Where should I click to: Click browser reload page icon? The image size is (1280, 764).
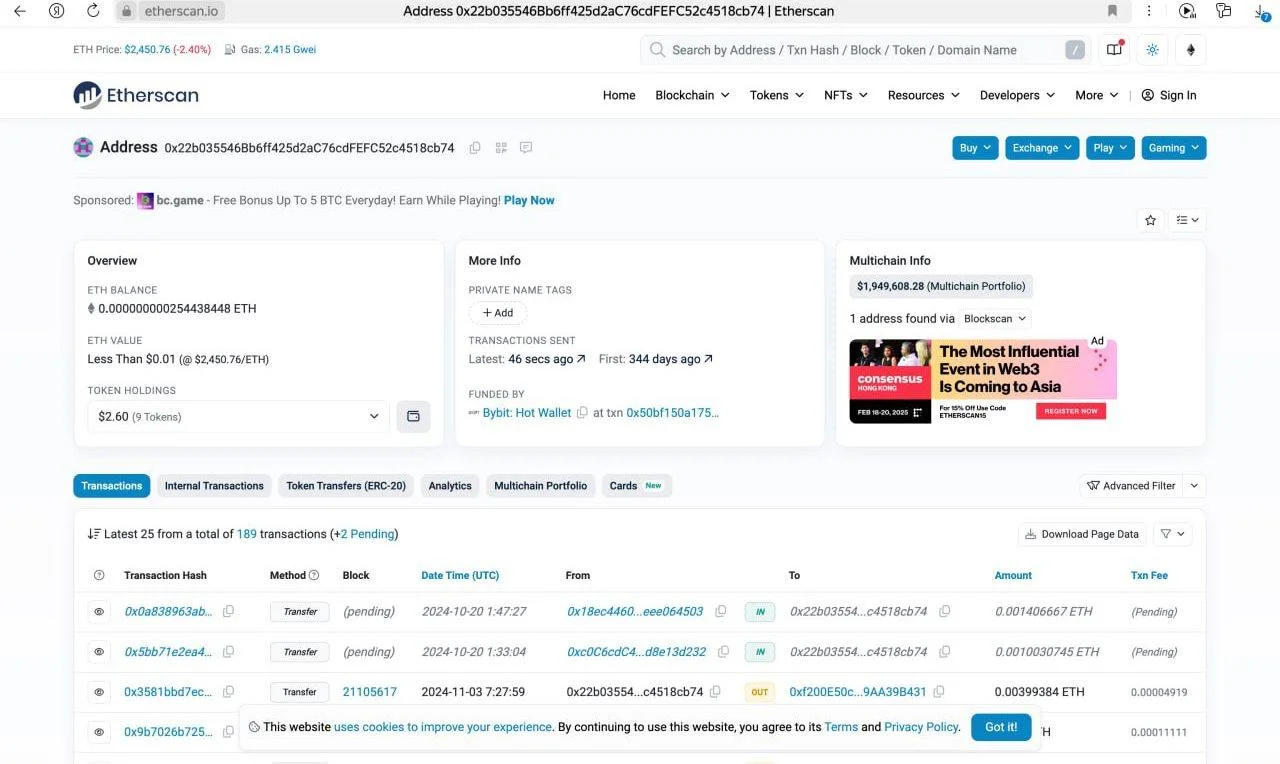pyautogui.click(x=93, y=11)
